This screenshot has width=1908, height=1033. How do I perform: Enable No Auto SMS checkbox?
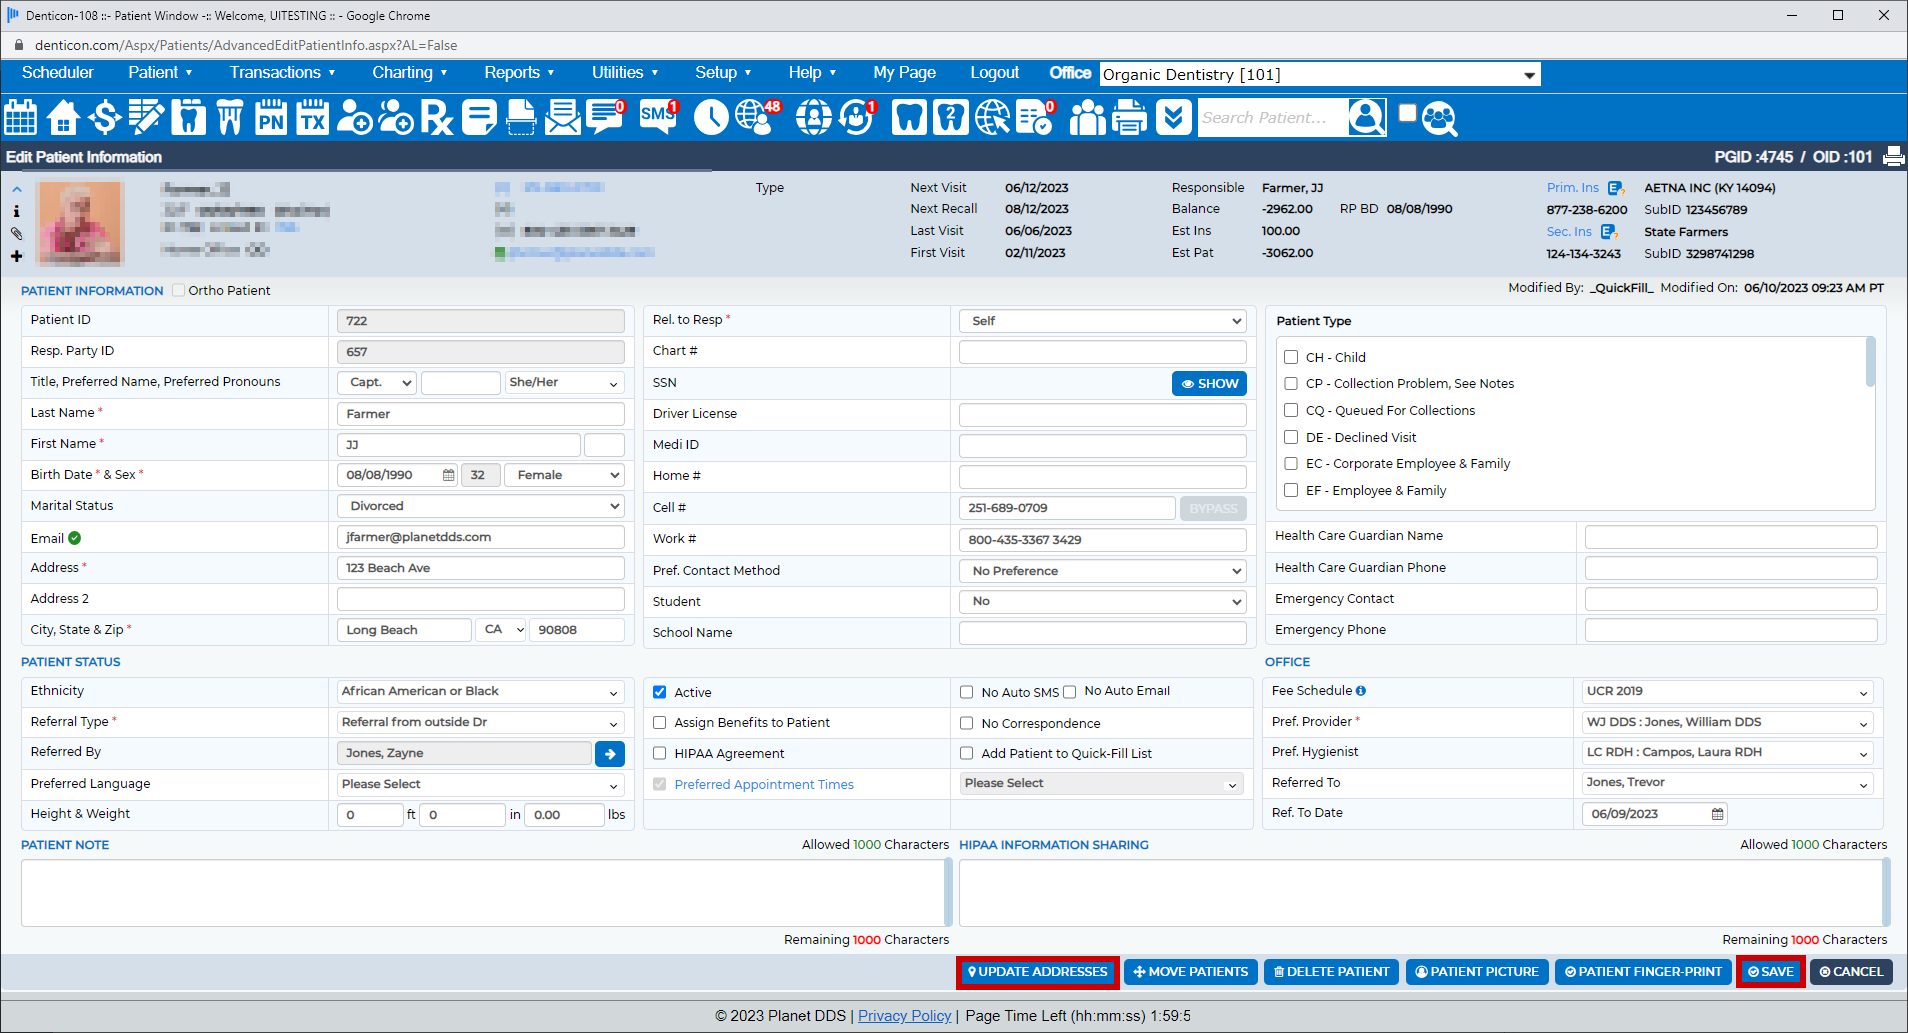coord(967,692)
